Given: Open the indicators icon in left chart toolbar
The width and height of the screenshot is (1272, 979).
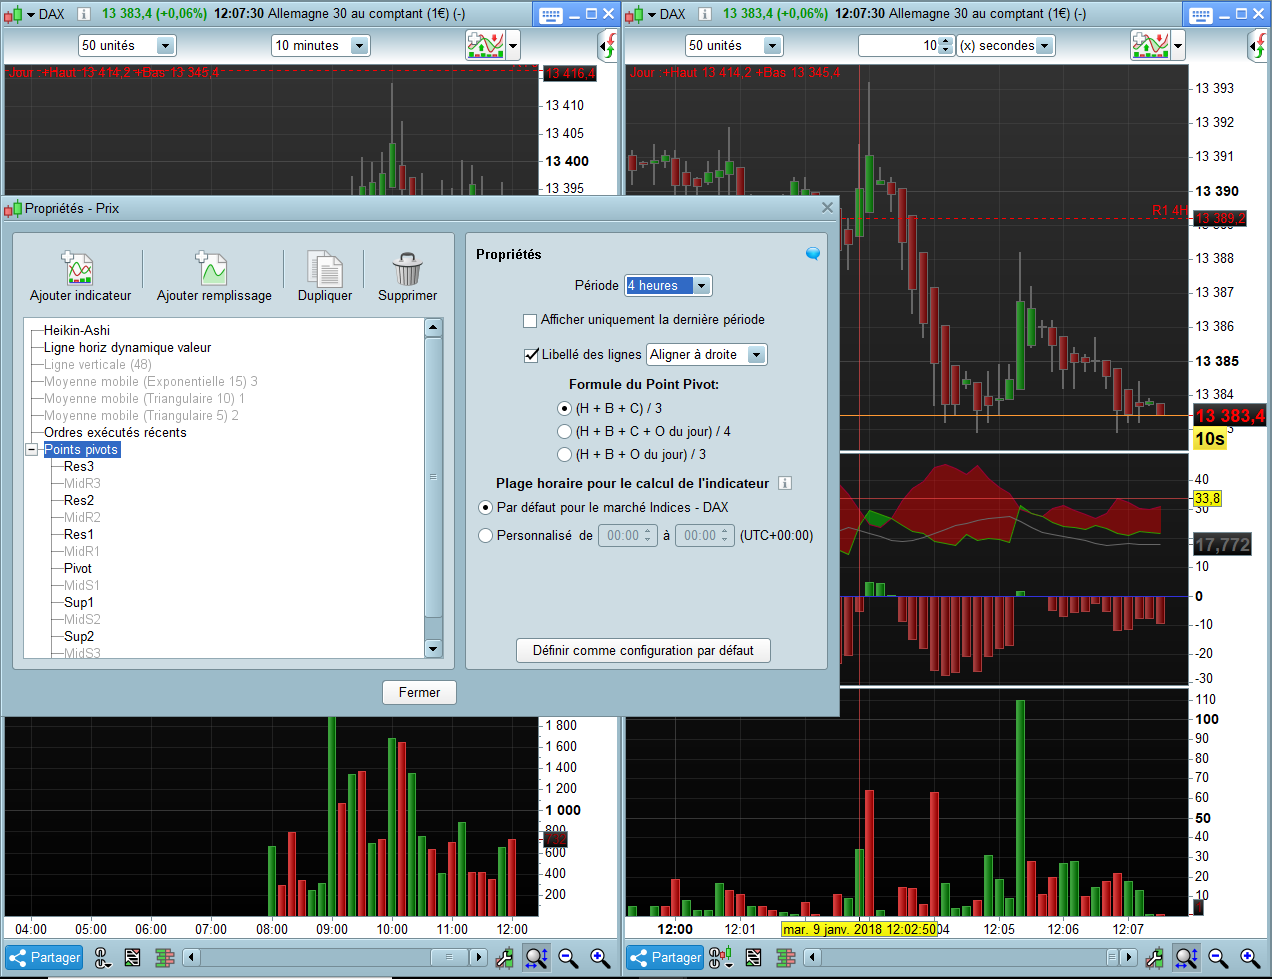Looking at the screenshot, I should pos(485,45).
